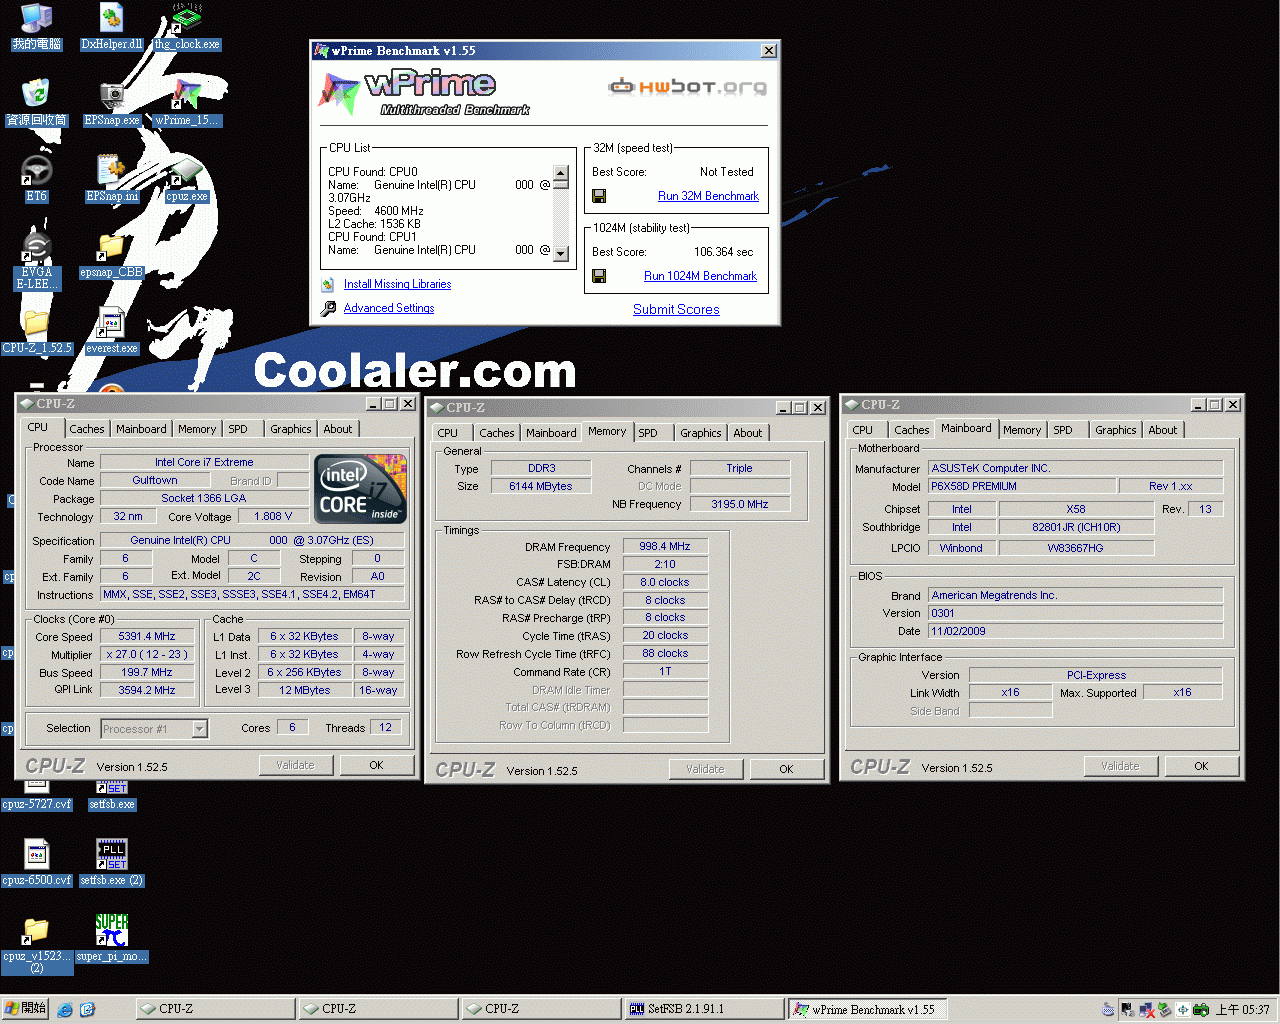Click the 32M best score floppy save icon
This screenshot has width=1280, height=1024.
[599, 196]
